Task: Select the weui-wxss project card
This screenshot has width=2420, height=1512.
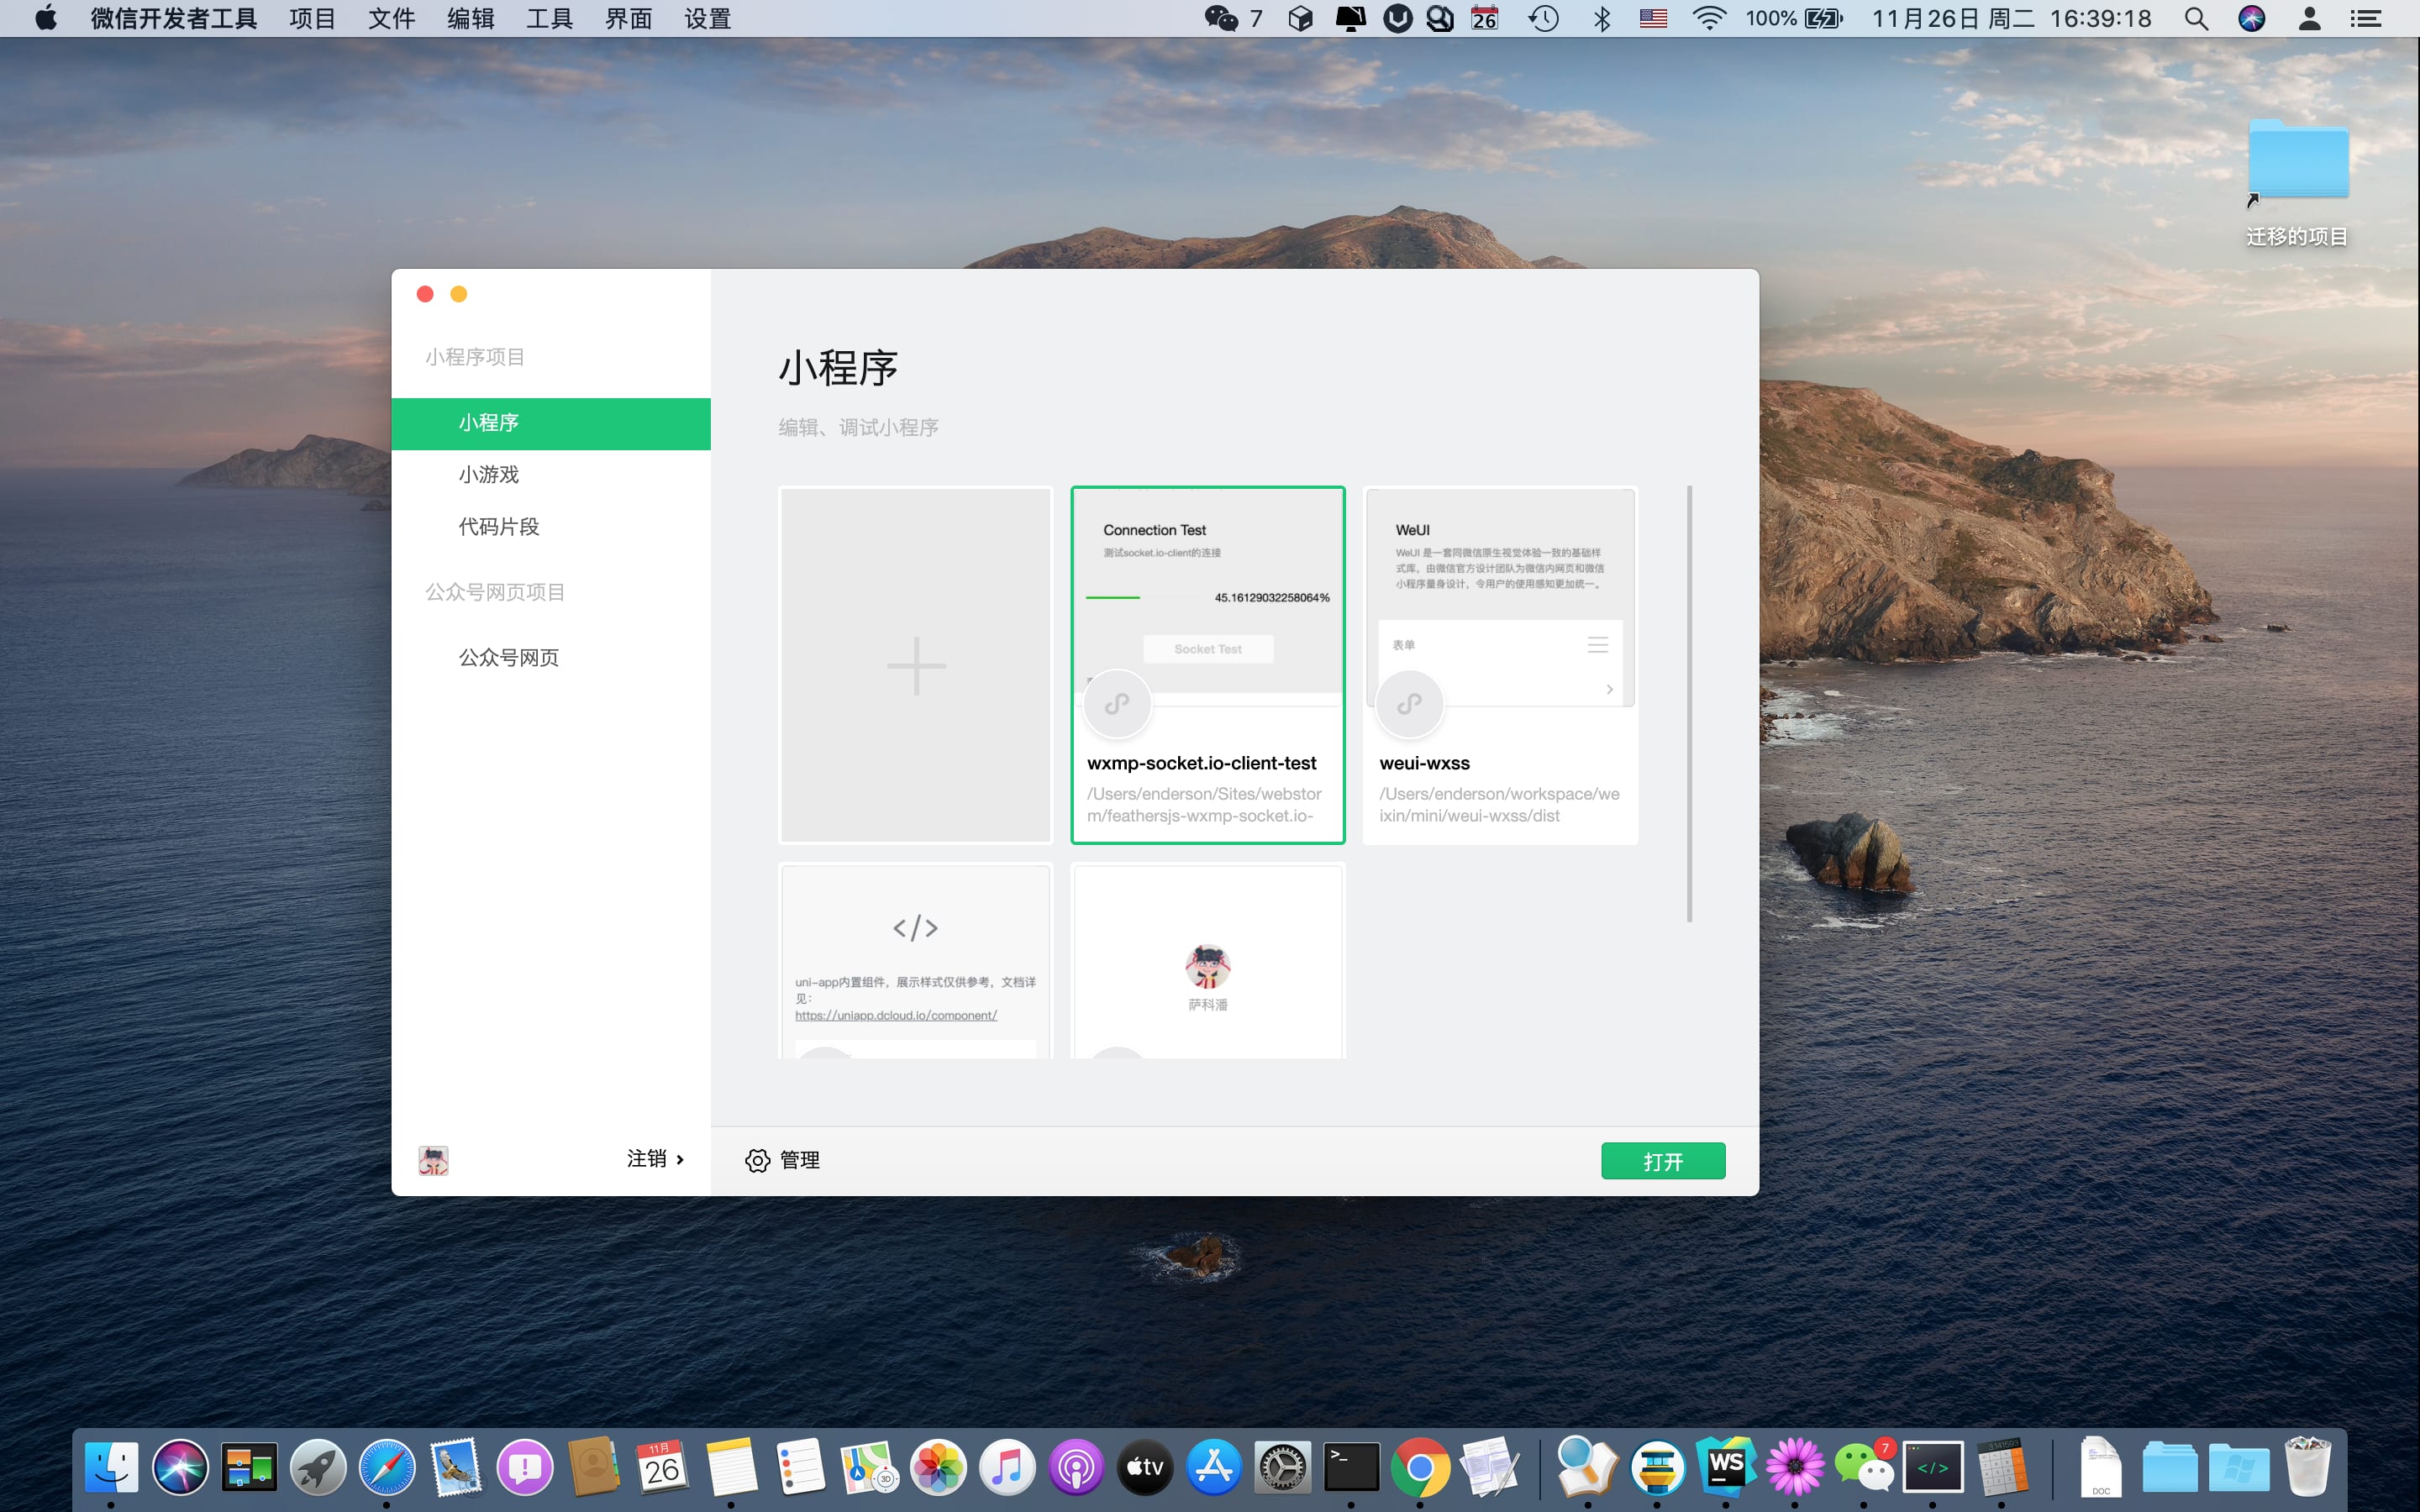Action: 1500,666
